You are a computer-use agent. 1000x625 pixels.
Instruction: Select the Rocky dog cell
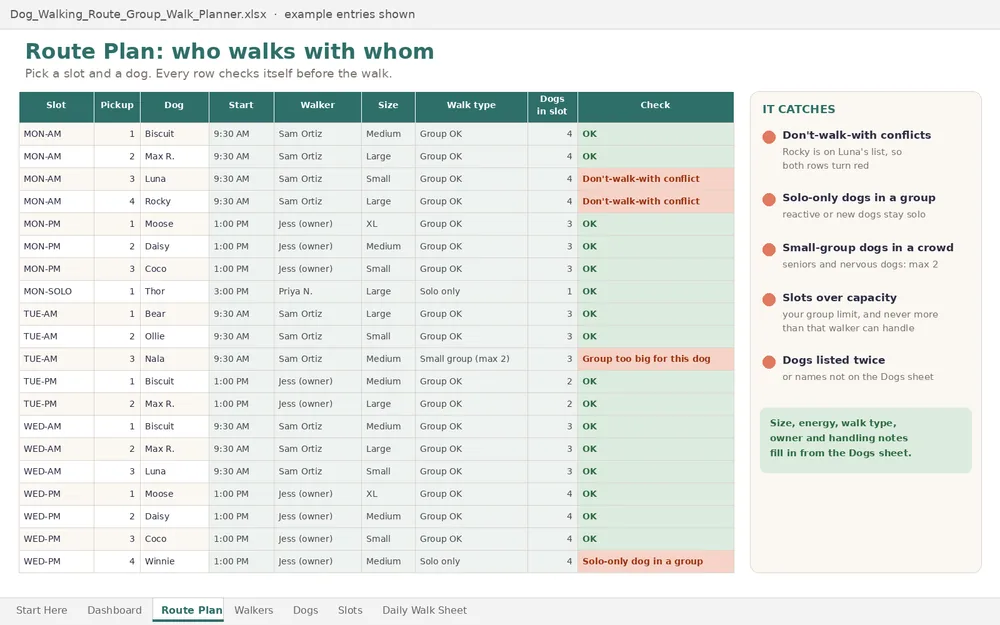pyautogui.click(x=174, y=202)
